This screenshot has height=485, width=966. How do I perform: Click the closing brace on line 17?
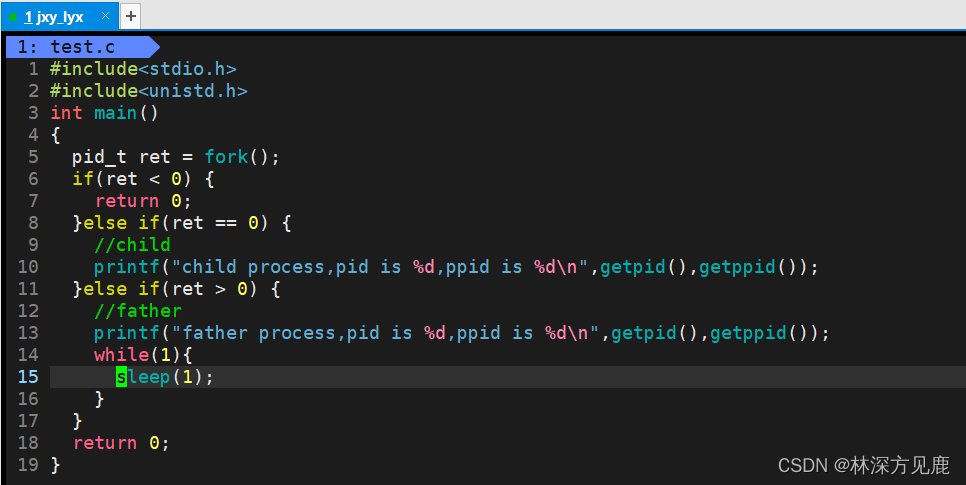[x=77, y=421]
